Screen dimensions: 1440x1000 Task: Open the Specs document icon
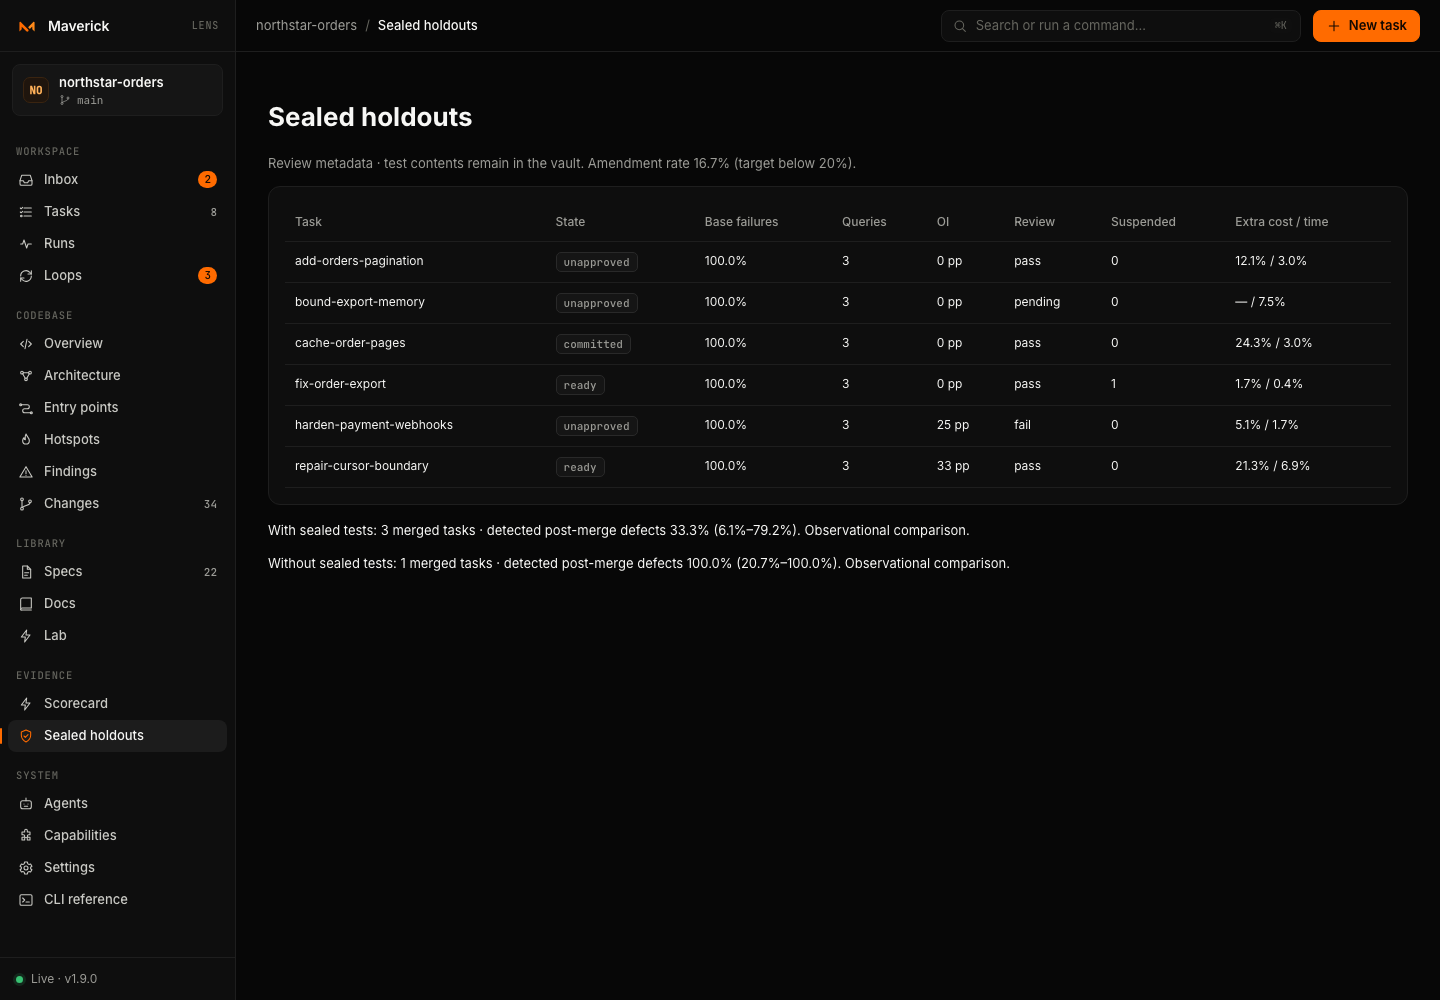click(x=26, y=572)
